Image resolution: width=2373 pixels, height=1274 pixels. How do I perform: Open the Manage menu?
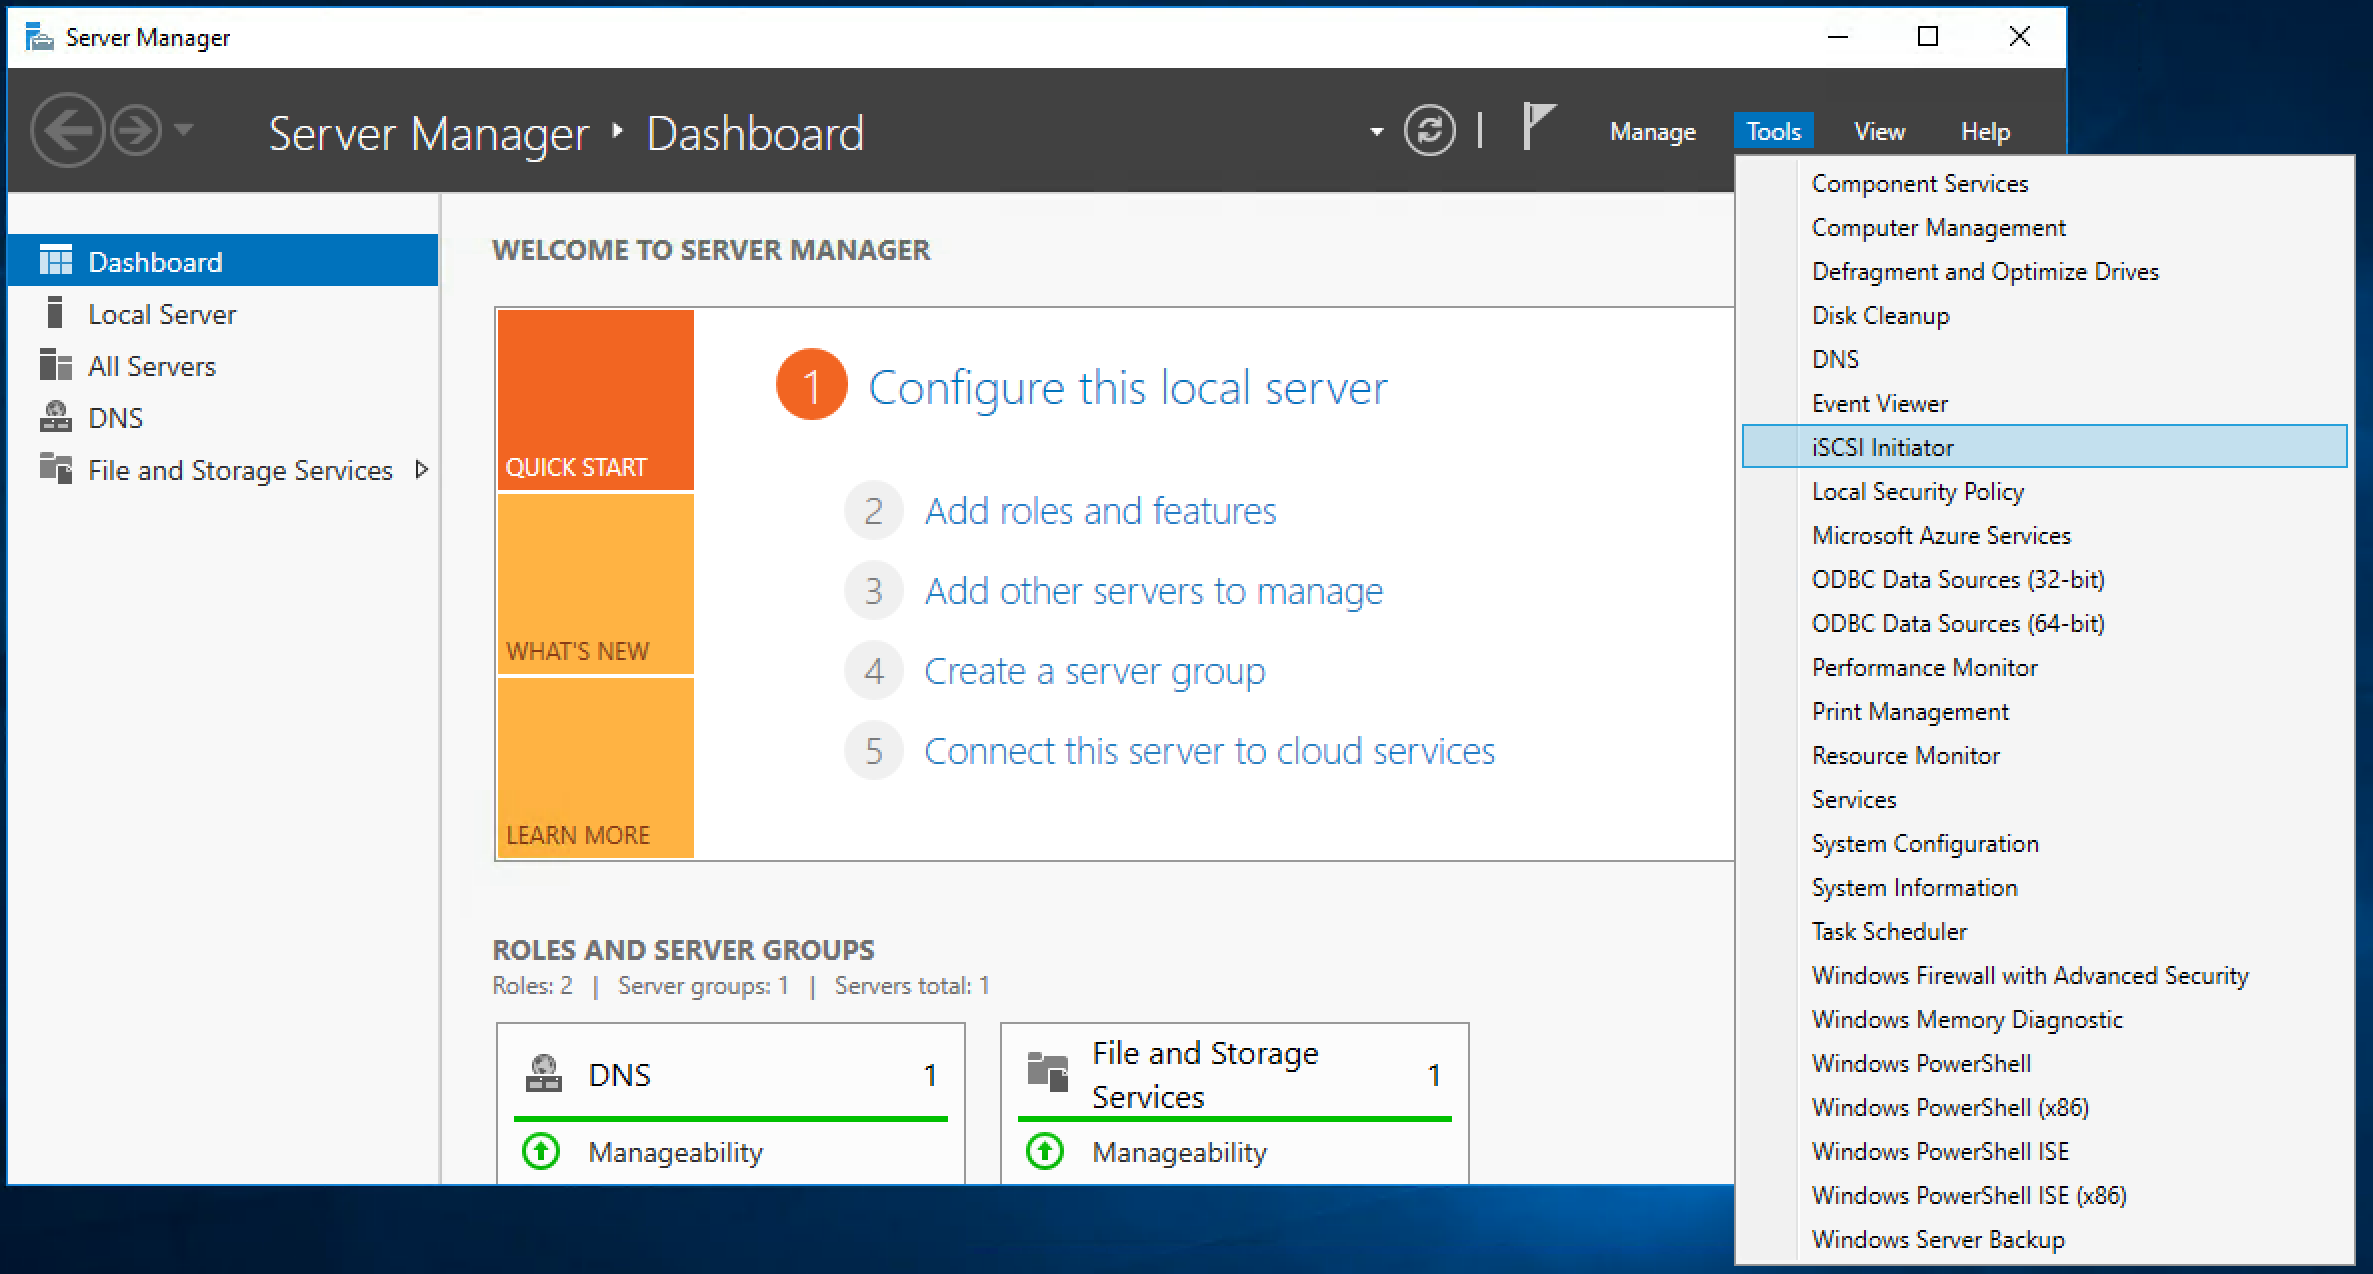coord(1652,132)
